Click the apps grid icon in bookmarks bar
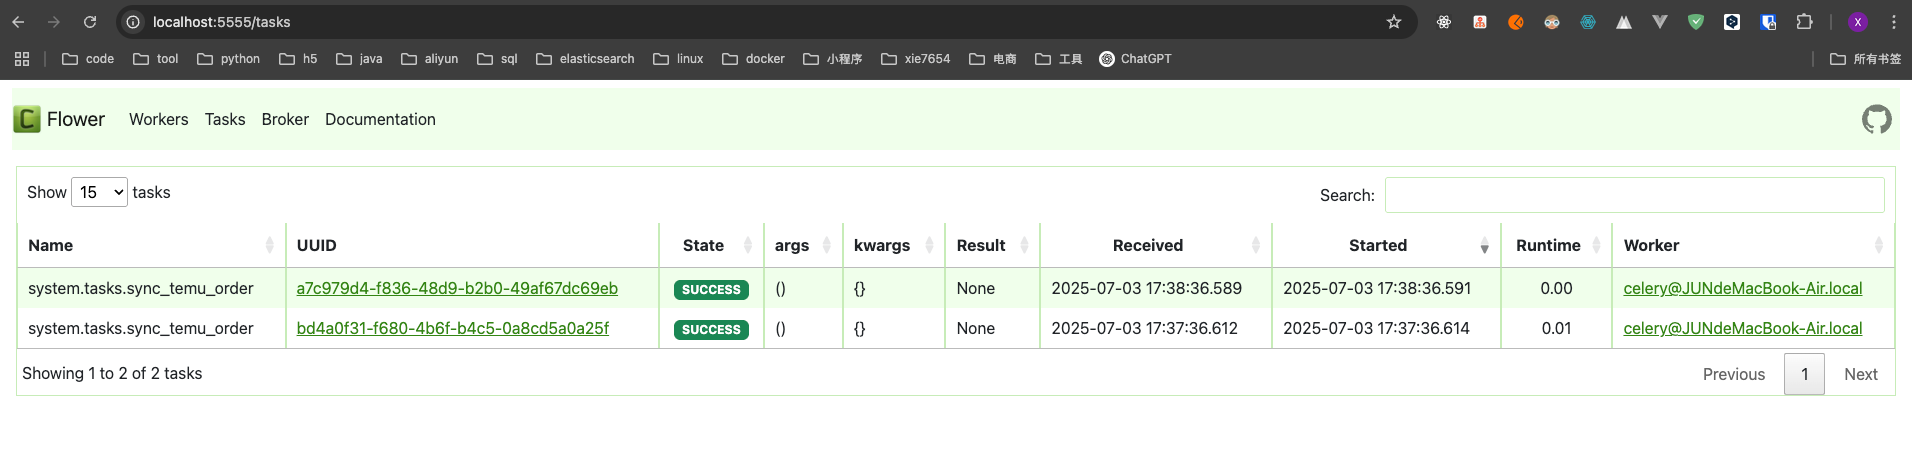Viewport: 1912px width, 467px height. [22, 59]
